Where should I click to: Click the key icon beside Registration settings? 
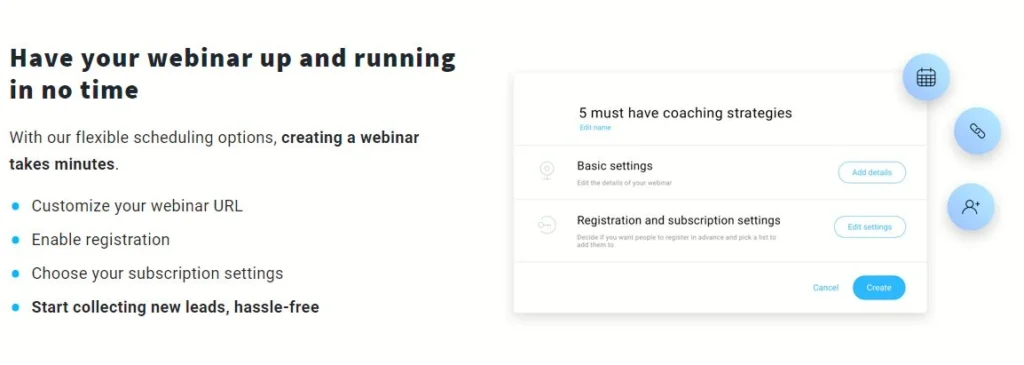(546, 225)
